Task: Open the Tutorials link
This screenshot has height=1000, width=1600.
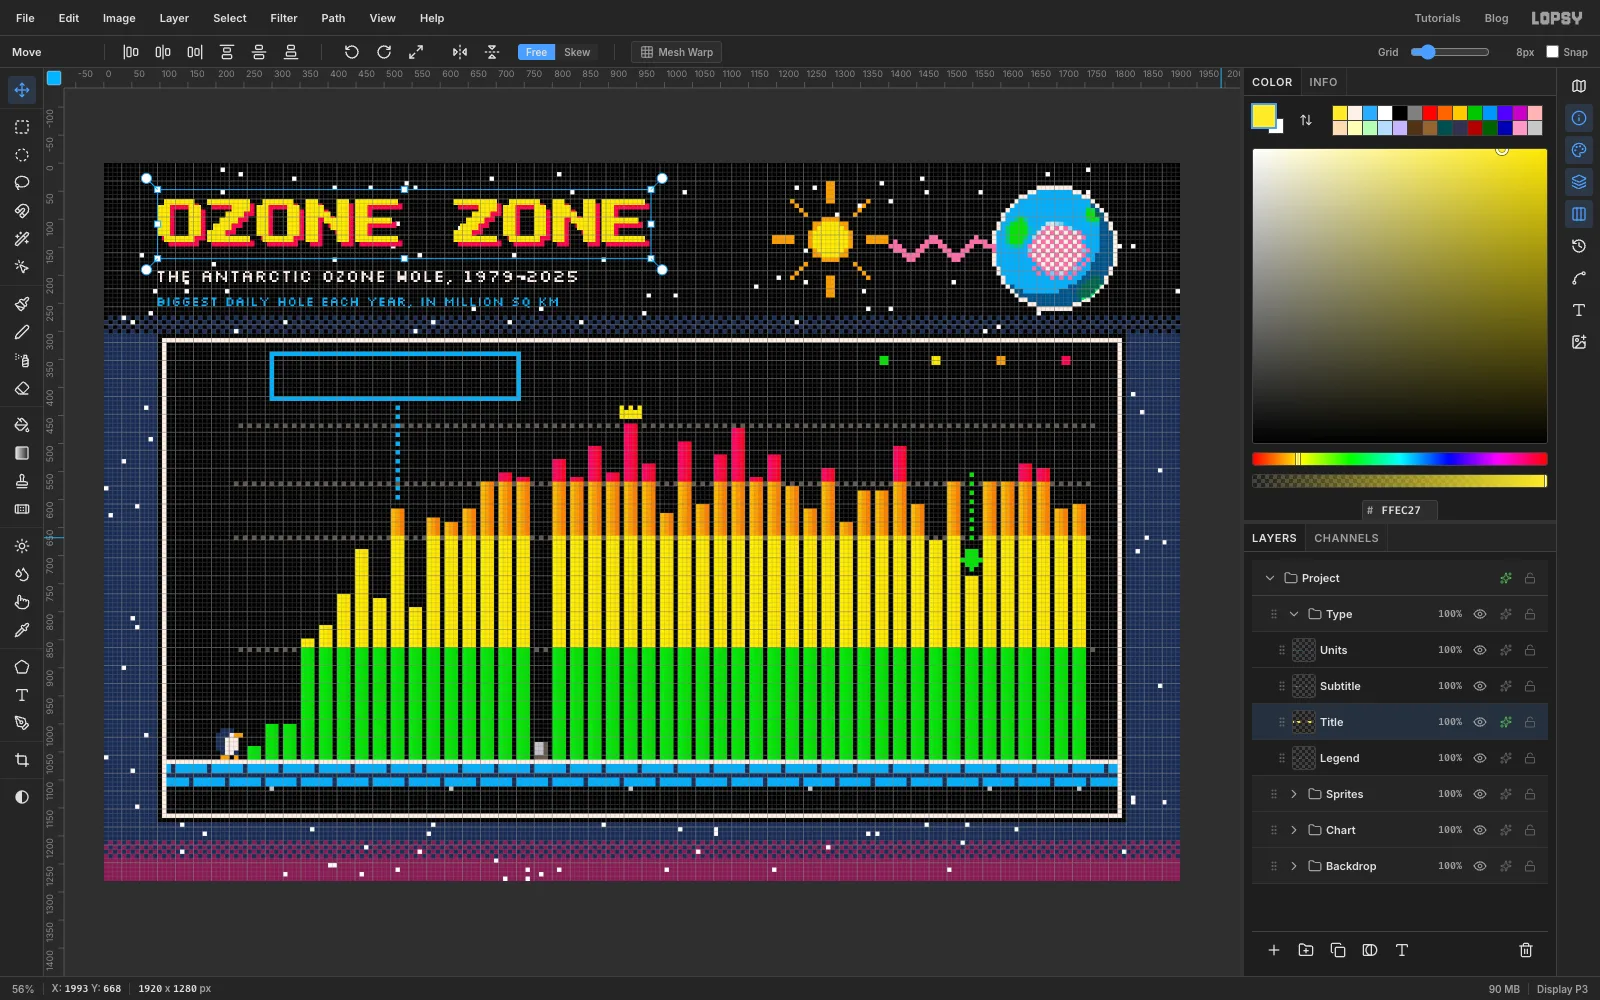Action: [x=1437, y=18]
